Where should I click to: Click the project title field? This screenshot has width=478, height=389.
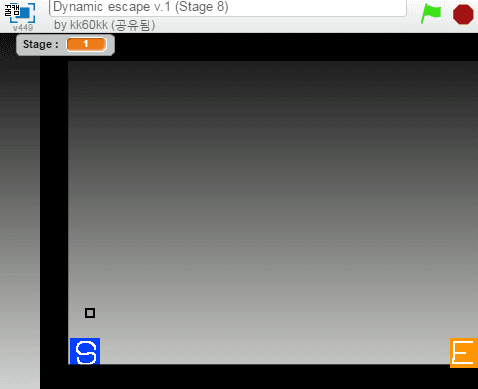pyautogui.click(x=228, y=7)
